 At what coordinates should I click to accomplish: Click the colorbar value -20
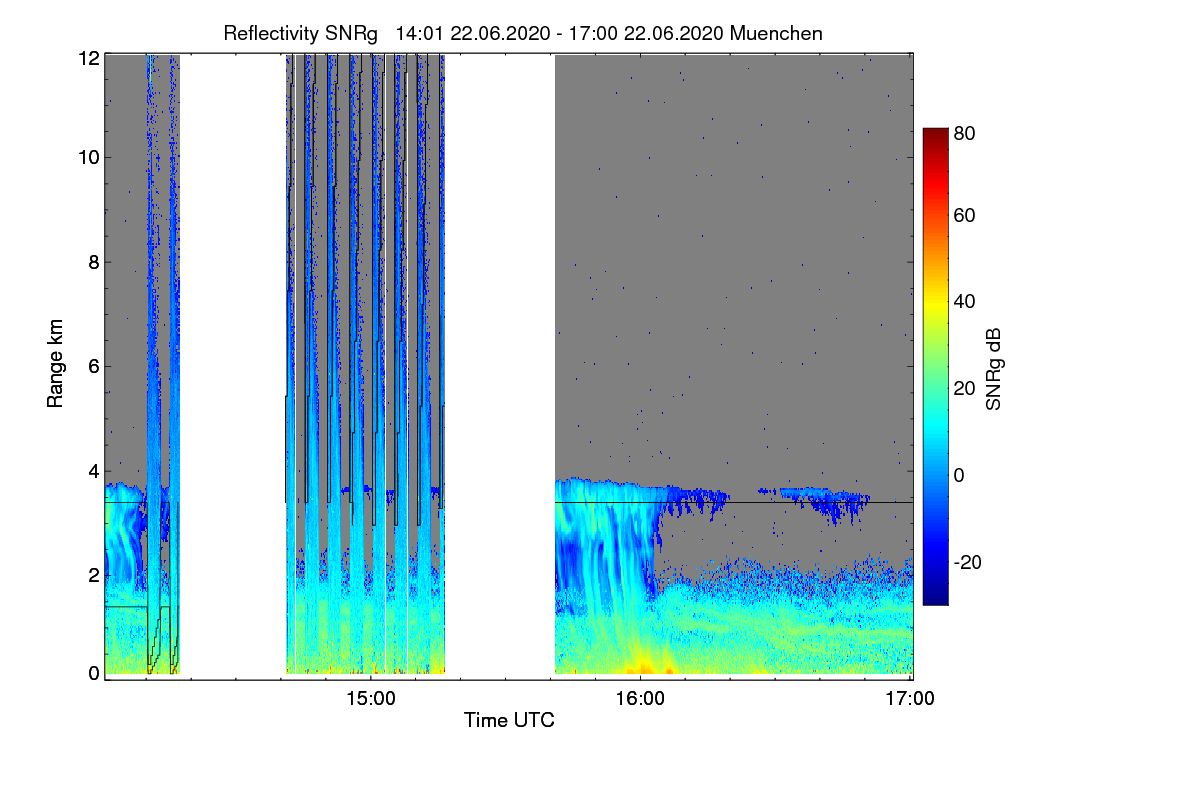[969, 562]
